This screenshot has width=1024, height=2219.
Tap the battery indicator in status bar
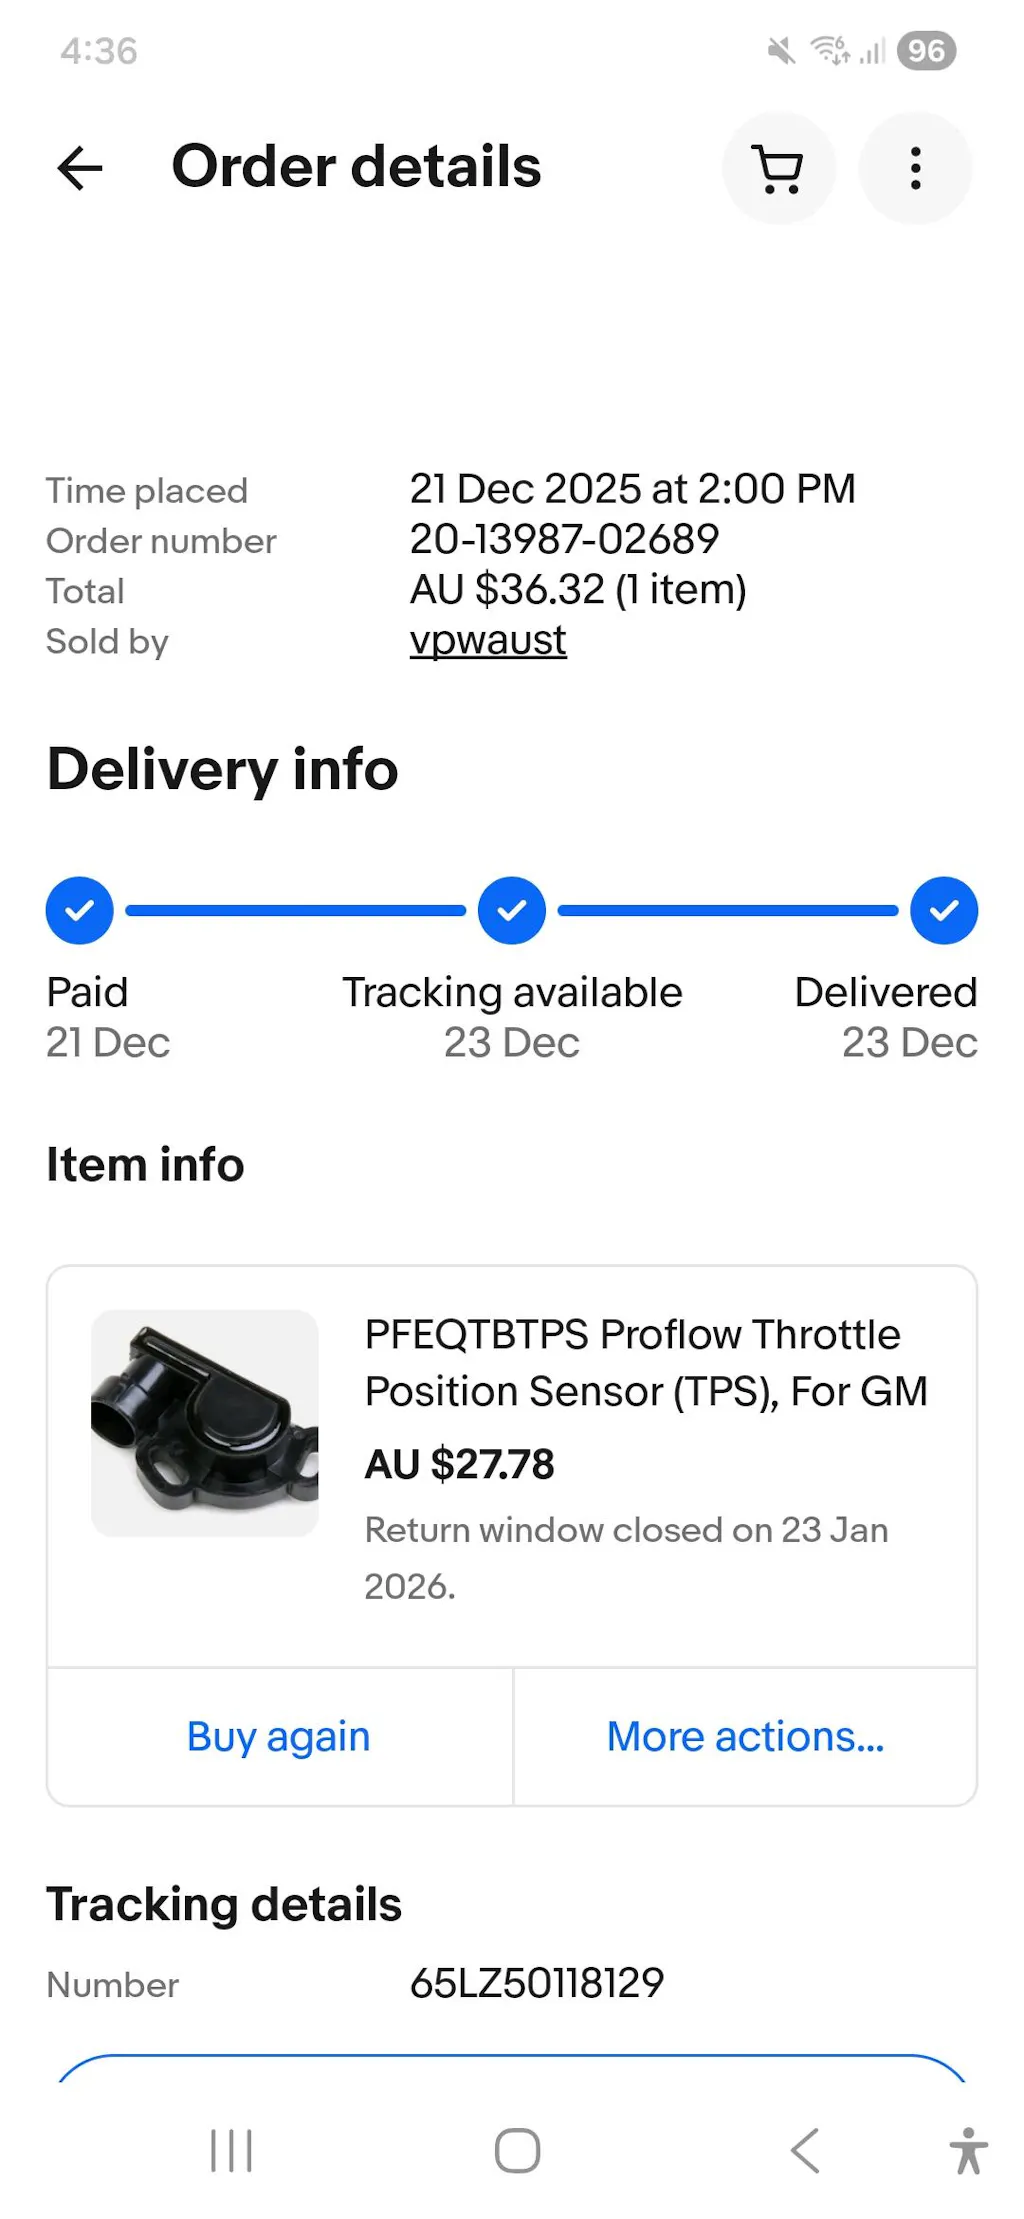[926, 51]
